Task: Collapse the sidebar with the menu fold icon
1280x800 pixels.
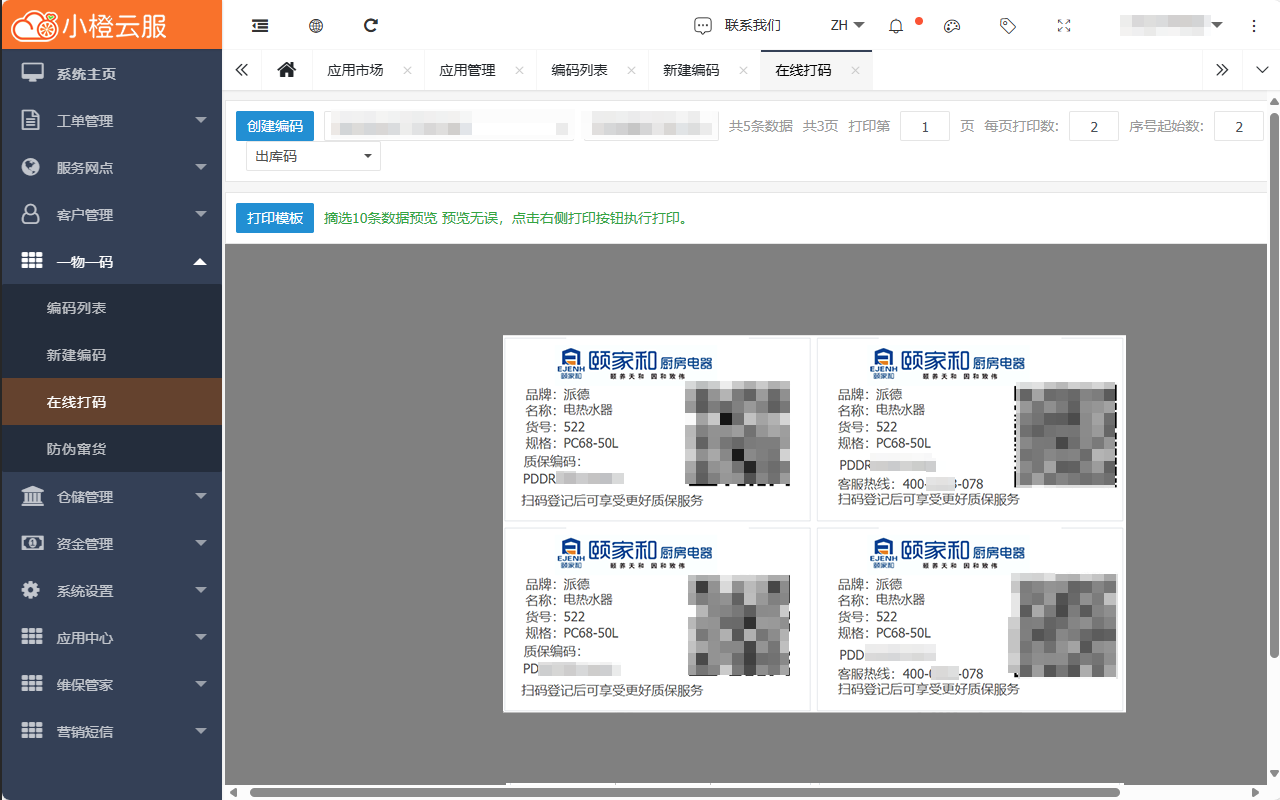Action: coord(260,26)
